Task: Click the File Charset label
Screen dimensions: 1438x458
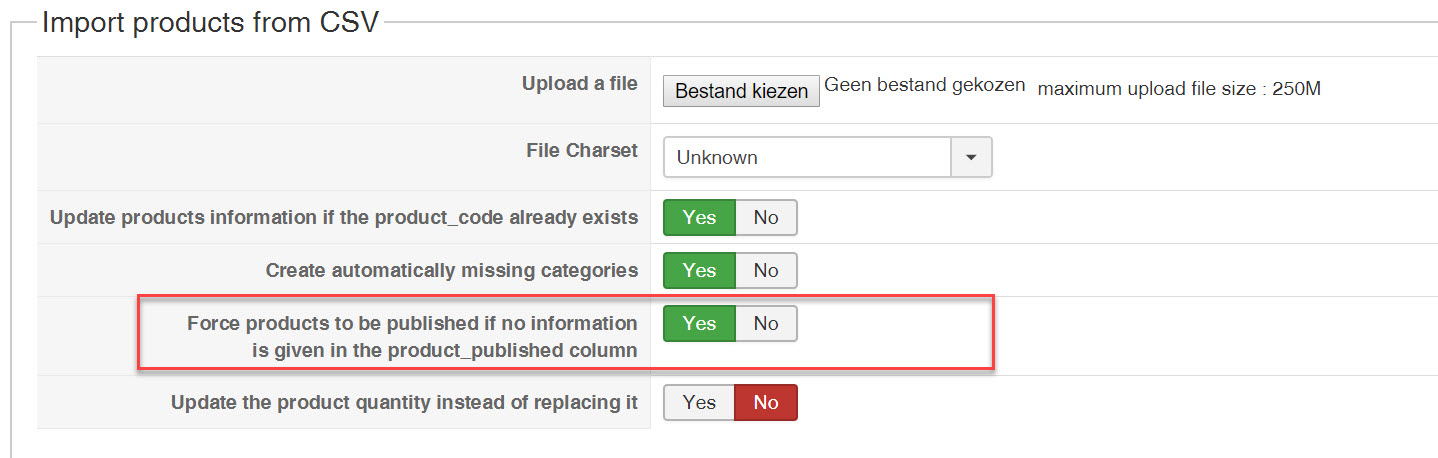Action: tap(581, 150)
